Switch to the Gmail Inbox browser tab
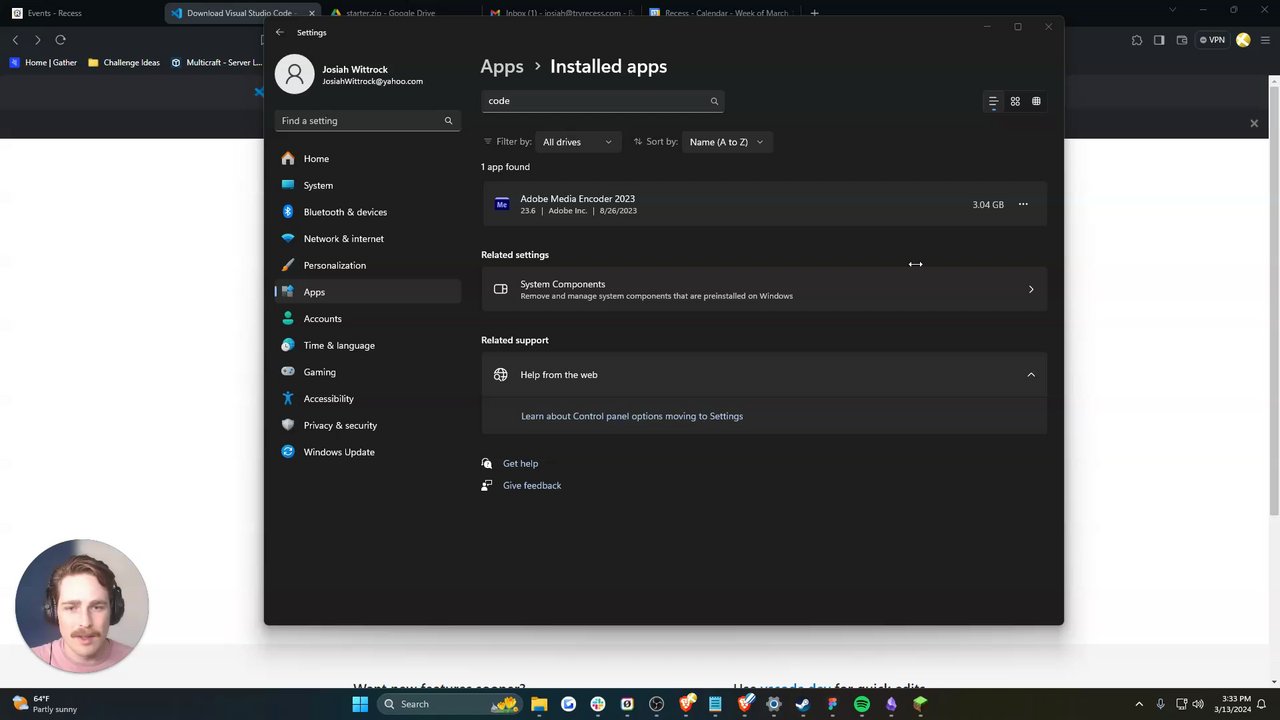 tap(560, 13)
